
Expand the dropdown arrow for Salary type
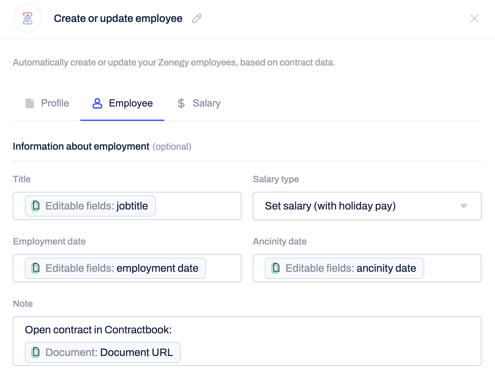coord(463,206)
